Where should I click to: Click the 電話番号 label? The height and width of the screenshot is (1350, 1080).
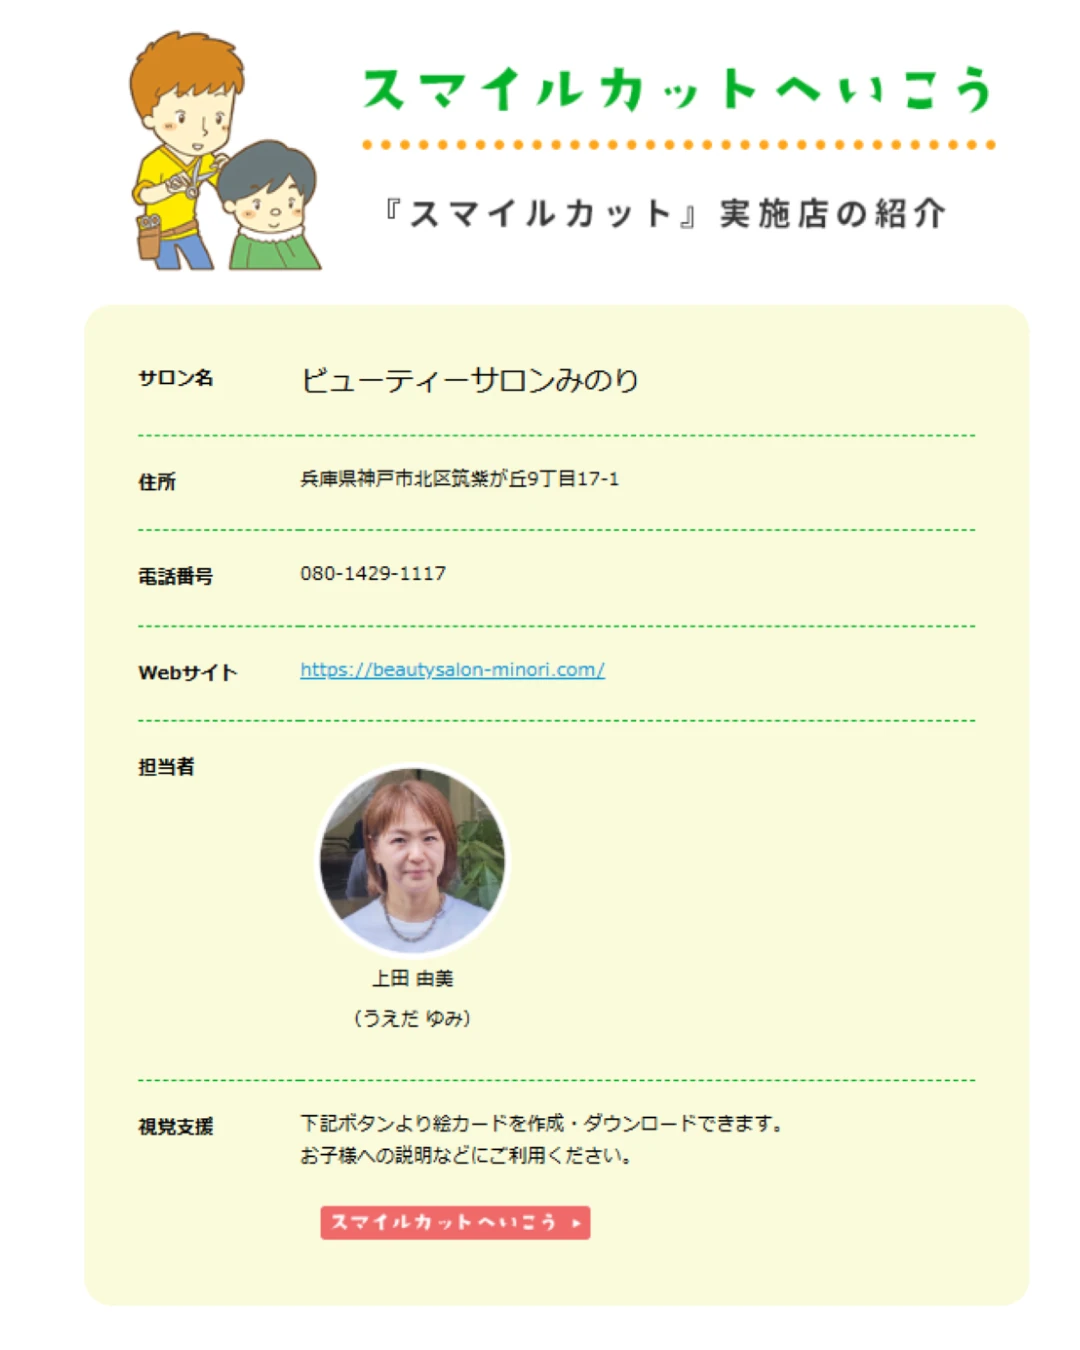pos(176,576)
